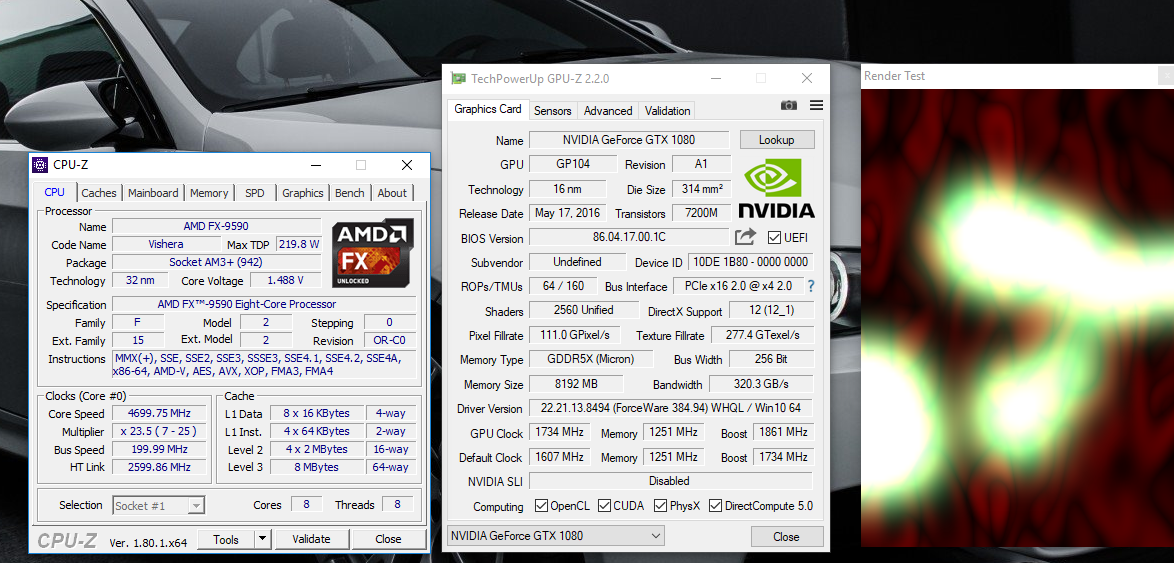Expand the Tools dropdown arrow in CPU-Z
Image resolution: width=1174 pixels, height=563 pixels.
(262, 539)
